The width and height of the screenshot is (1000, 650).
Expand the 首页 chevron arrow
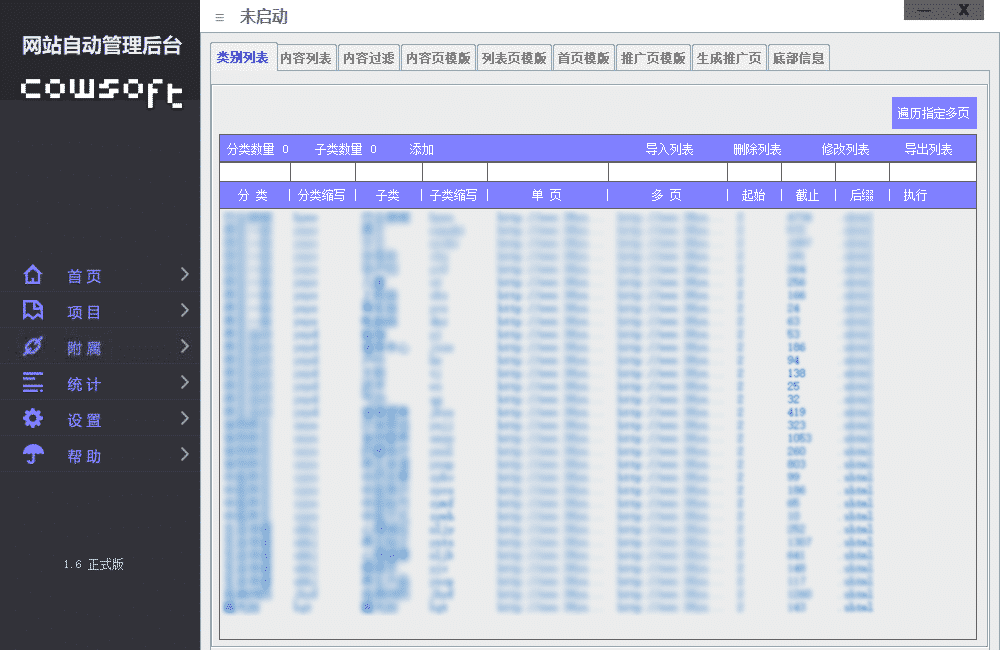click(x=184, y=275)
